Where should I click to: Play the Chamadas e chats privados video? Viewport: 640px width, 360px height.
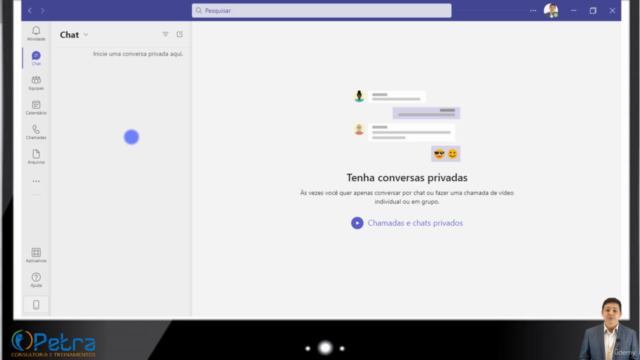[357, 223]
